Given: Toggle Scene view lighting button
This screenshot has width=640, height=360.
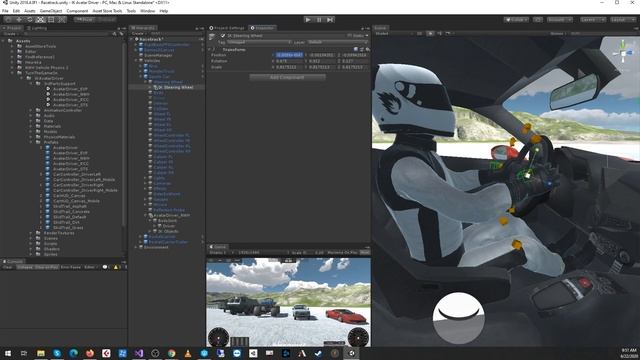Looking at the screenshot, I should (430, 33).
